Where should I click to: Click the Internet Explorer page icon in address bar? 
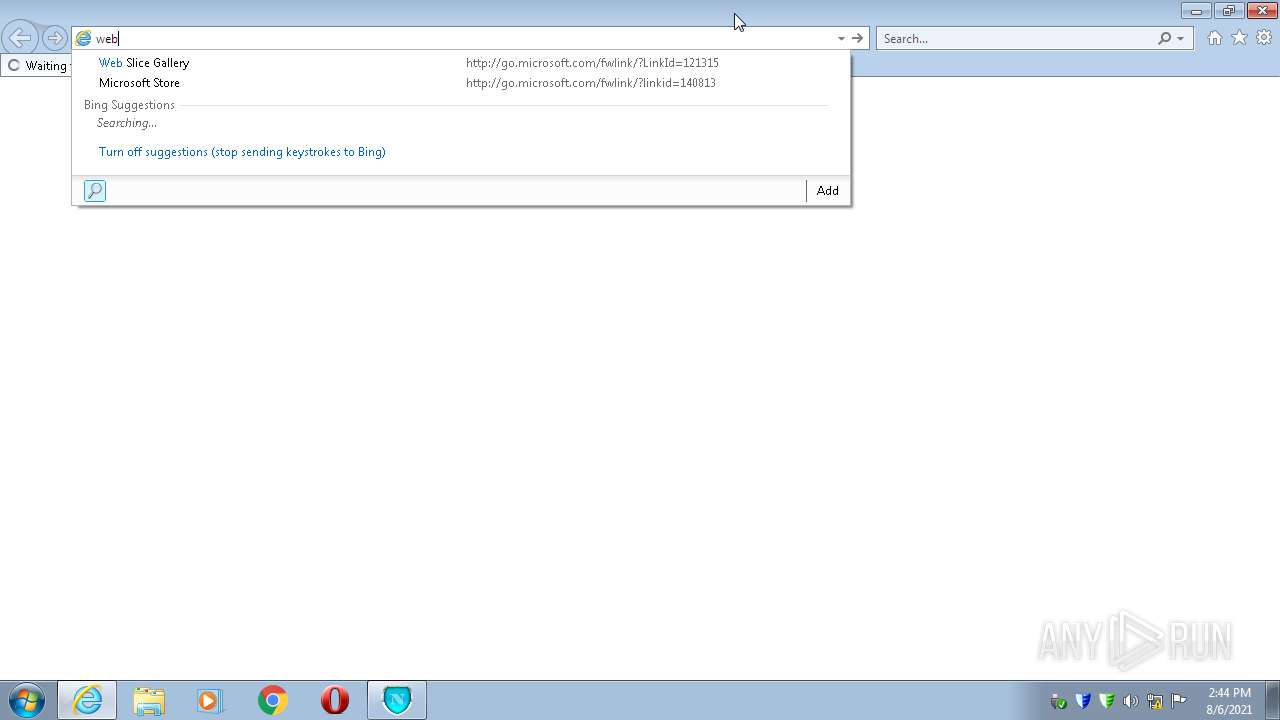point(84,38)
